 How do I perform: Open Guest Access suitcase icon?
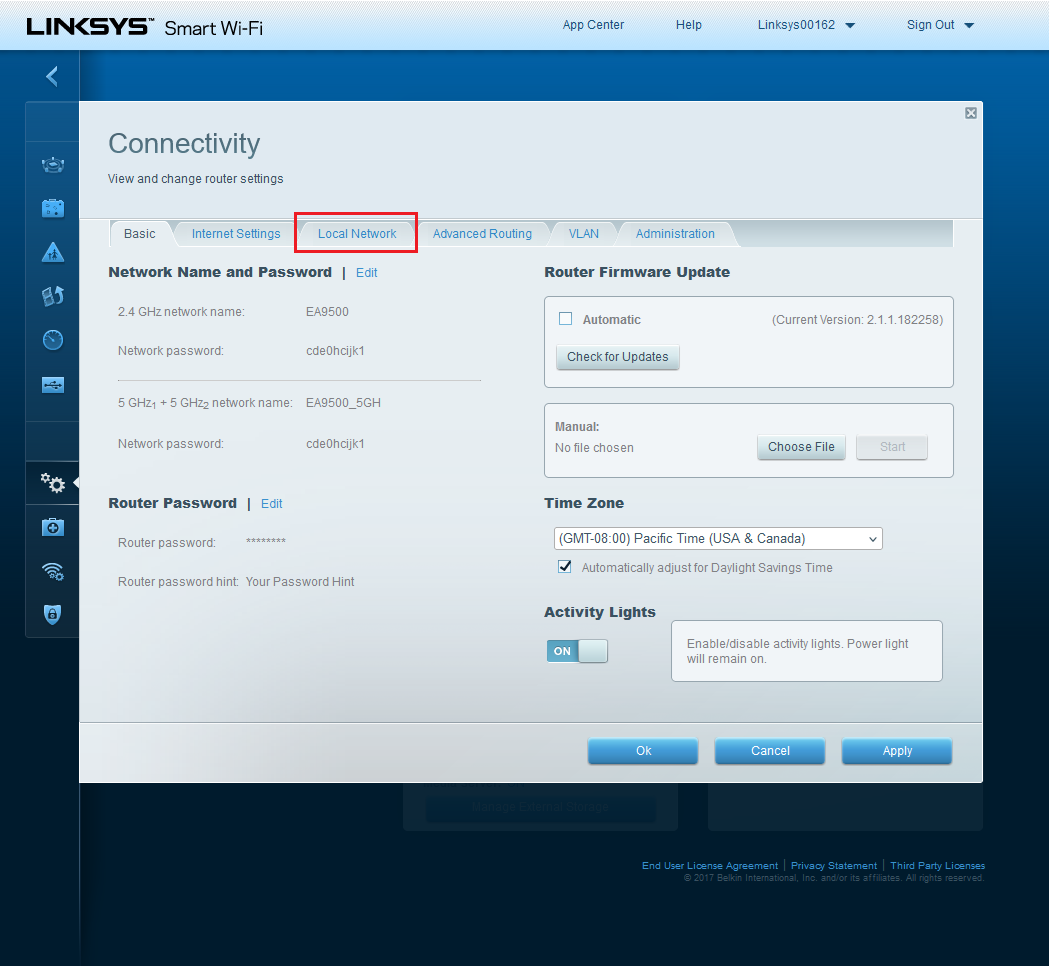pos(53,208)
